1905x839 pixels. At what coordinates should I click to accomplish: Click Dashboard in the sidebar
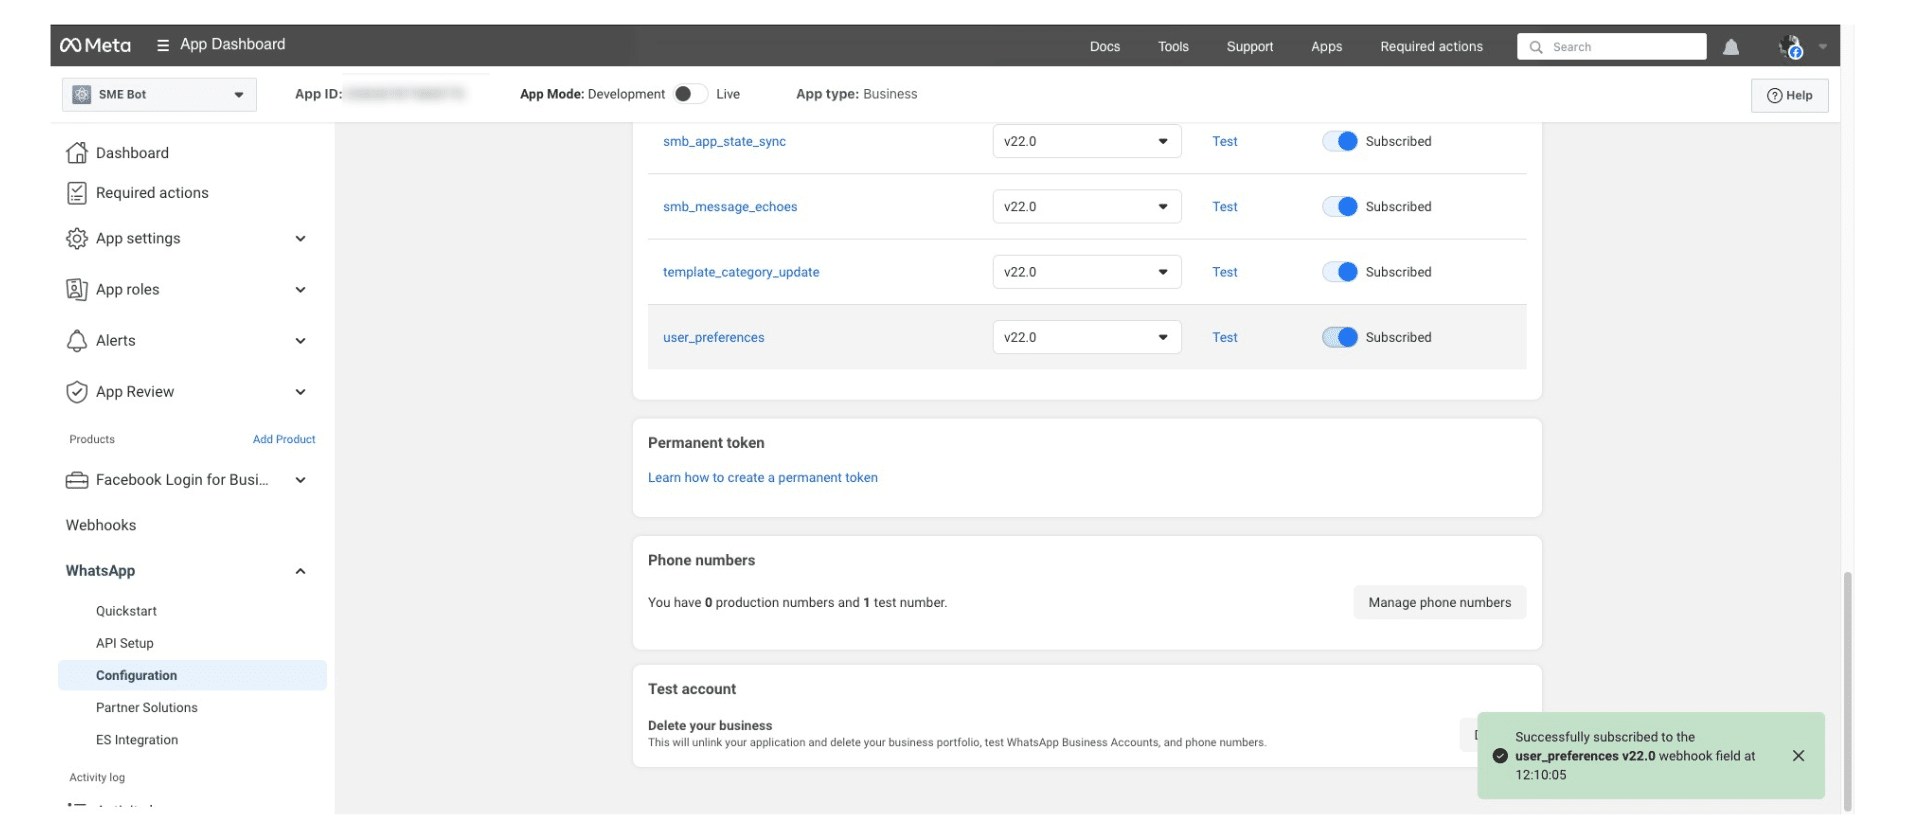132,153
